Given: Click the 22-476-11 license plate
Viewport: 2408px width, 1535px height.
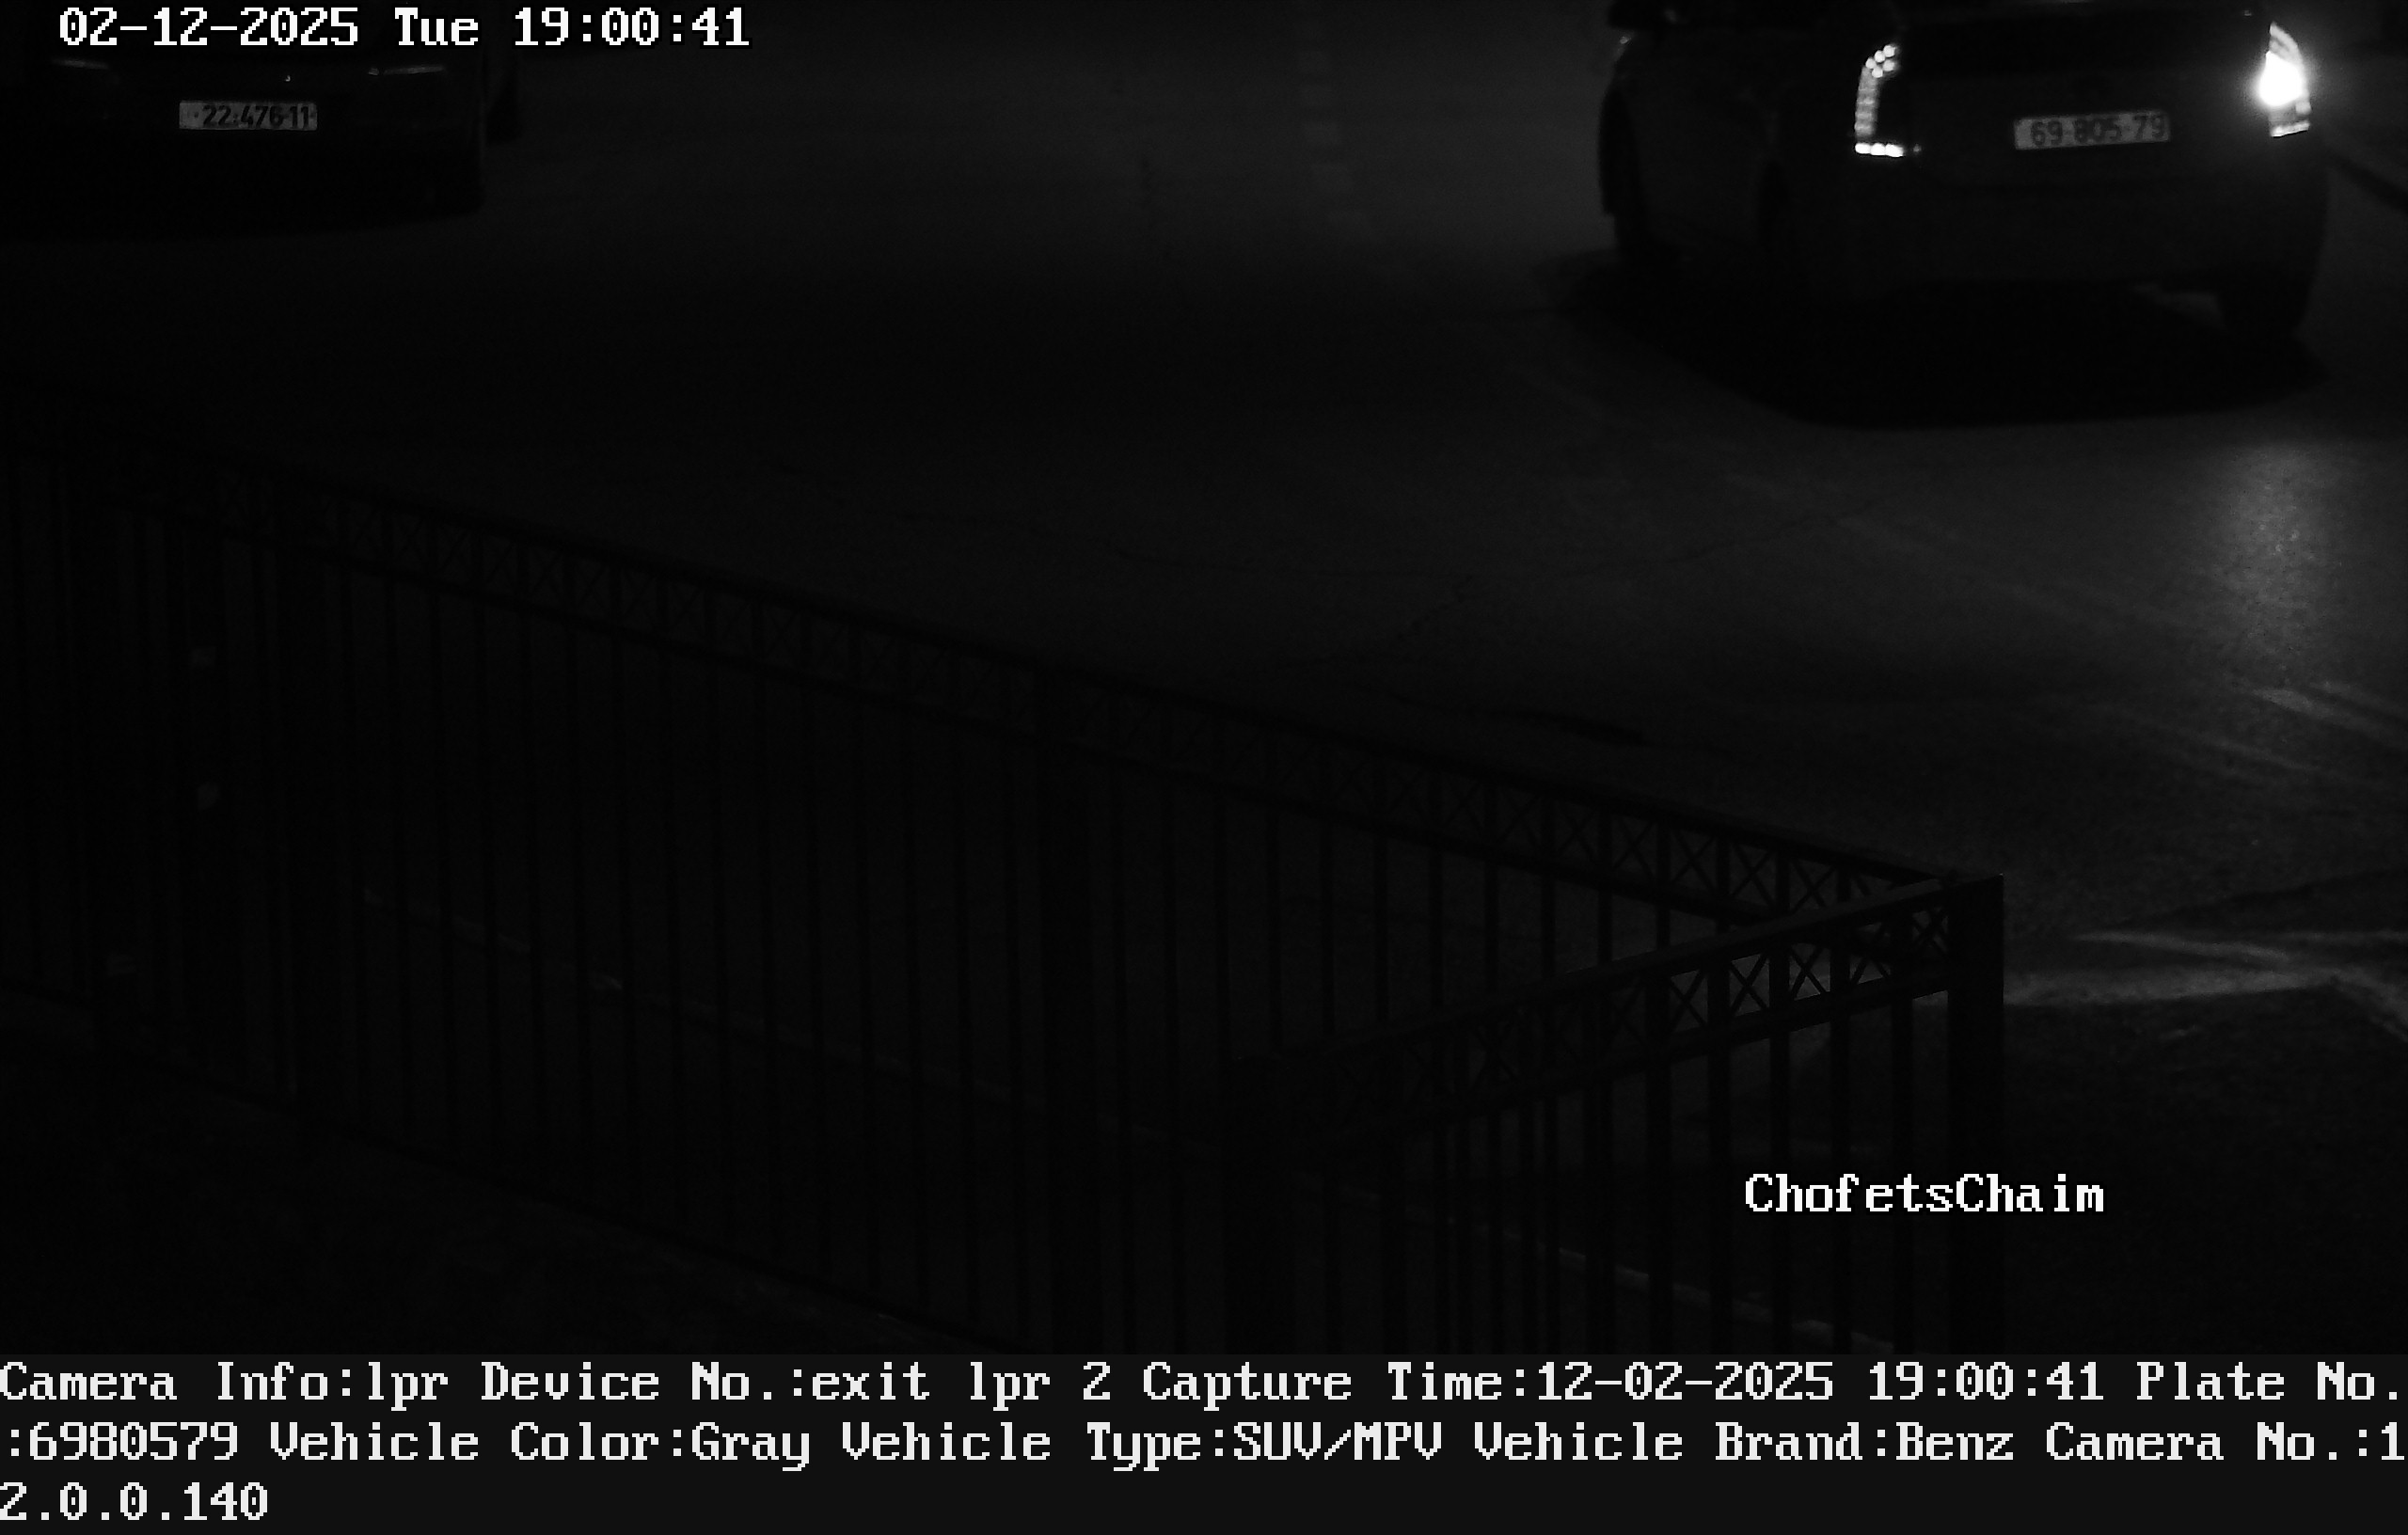Looking at the screenshot, I should tap(248, 117).
